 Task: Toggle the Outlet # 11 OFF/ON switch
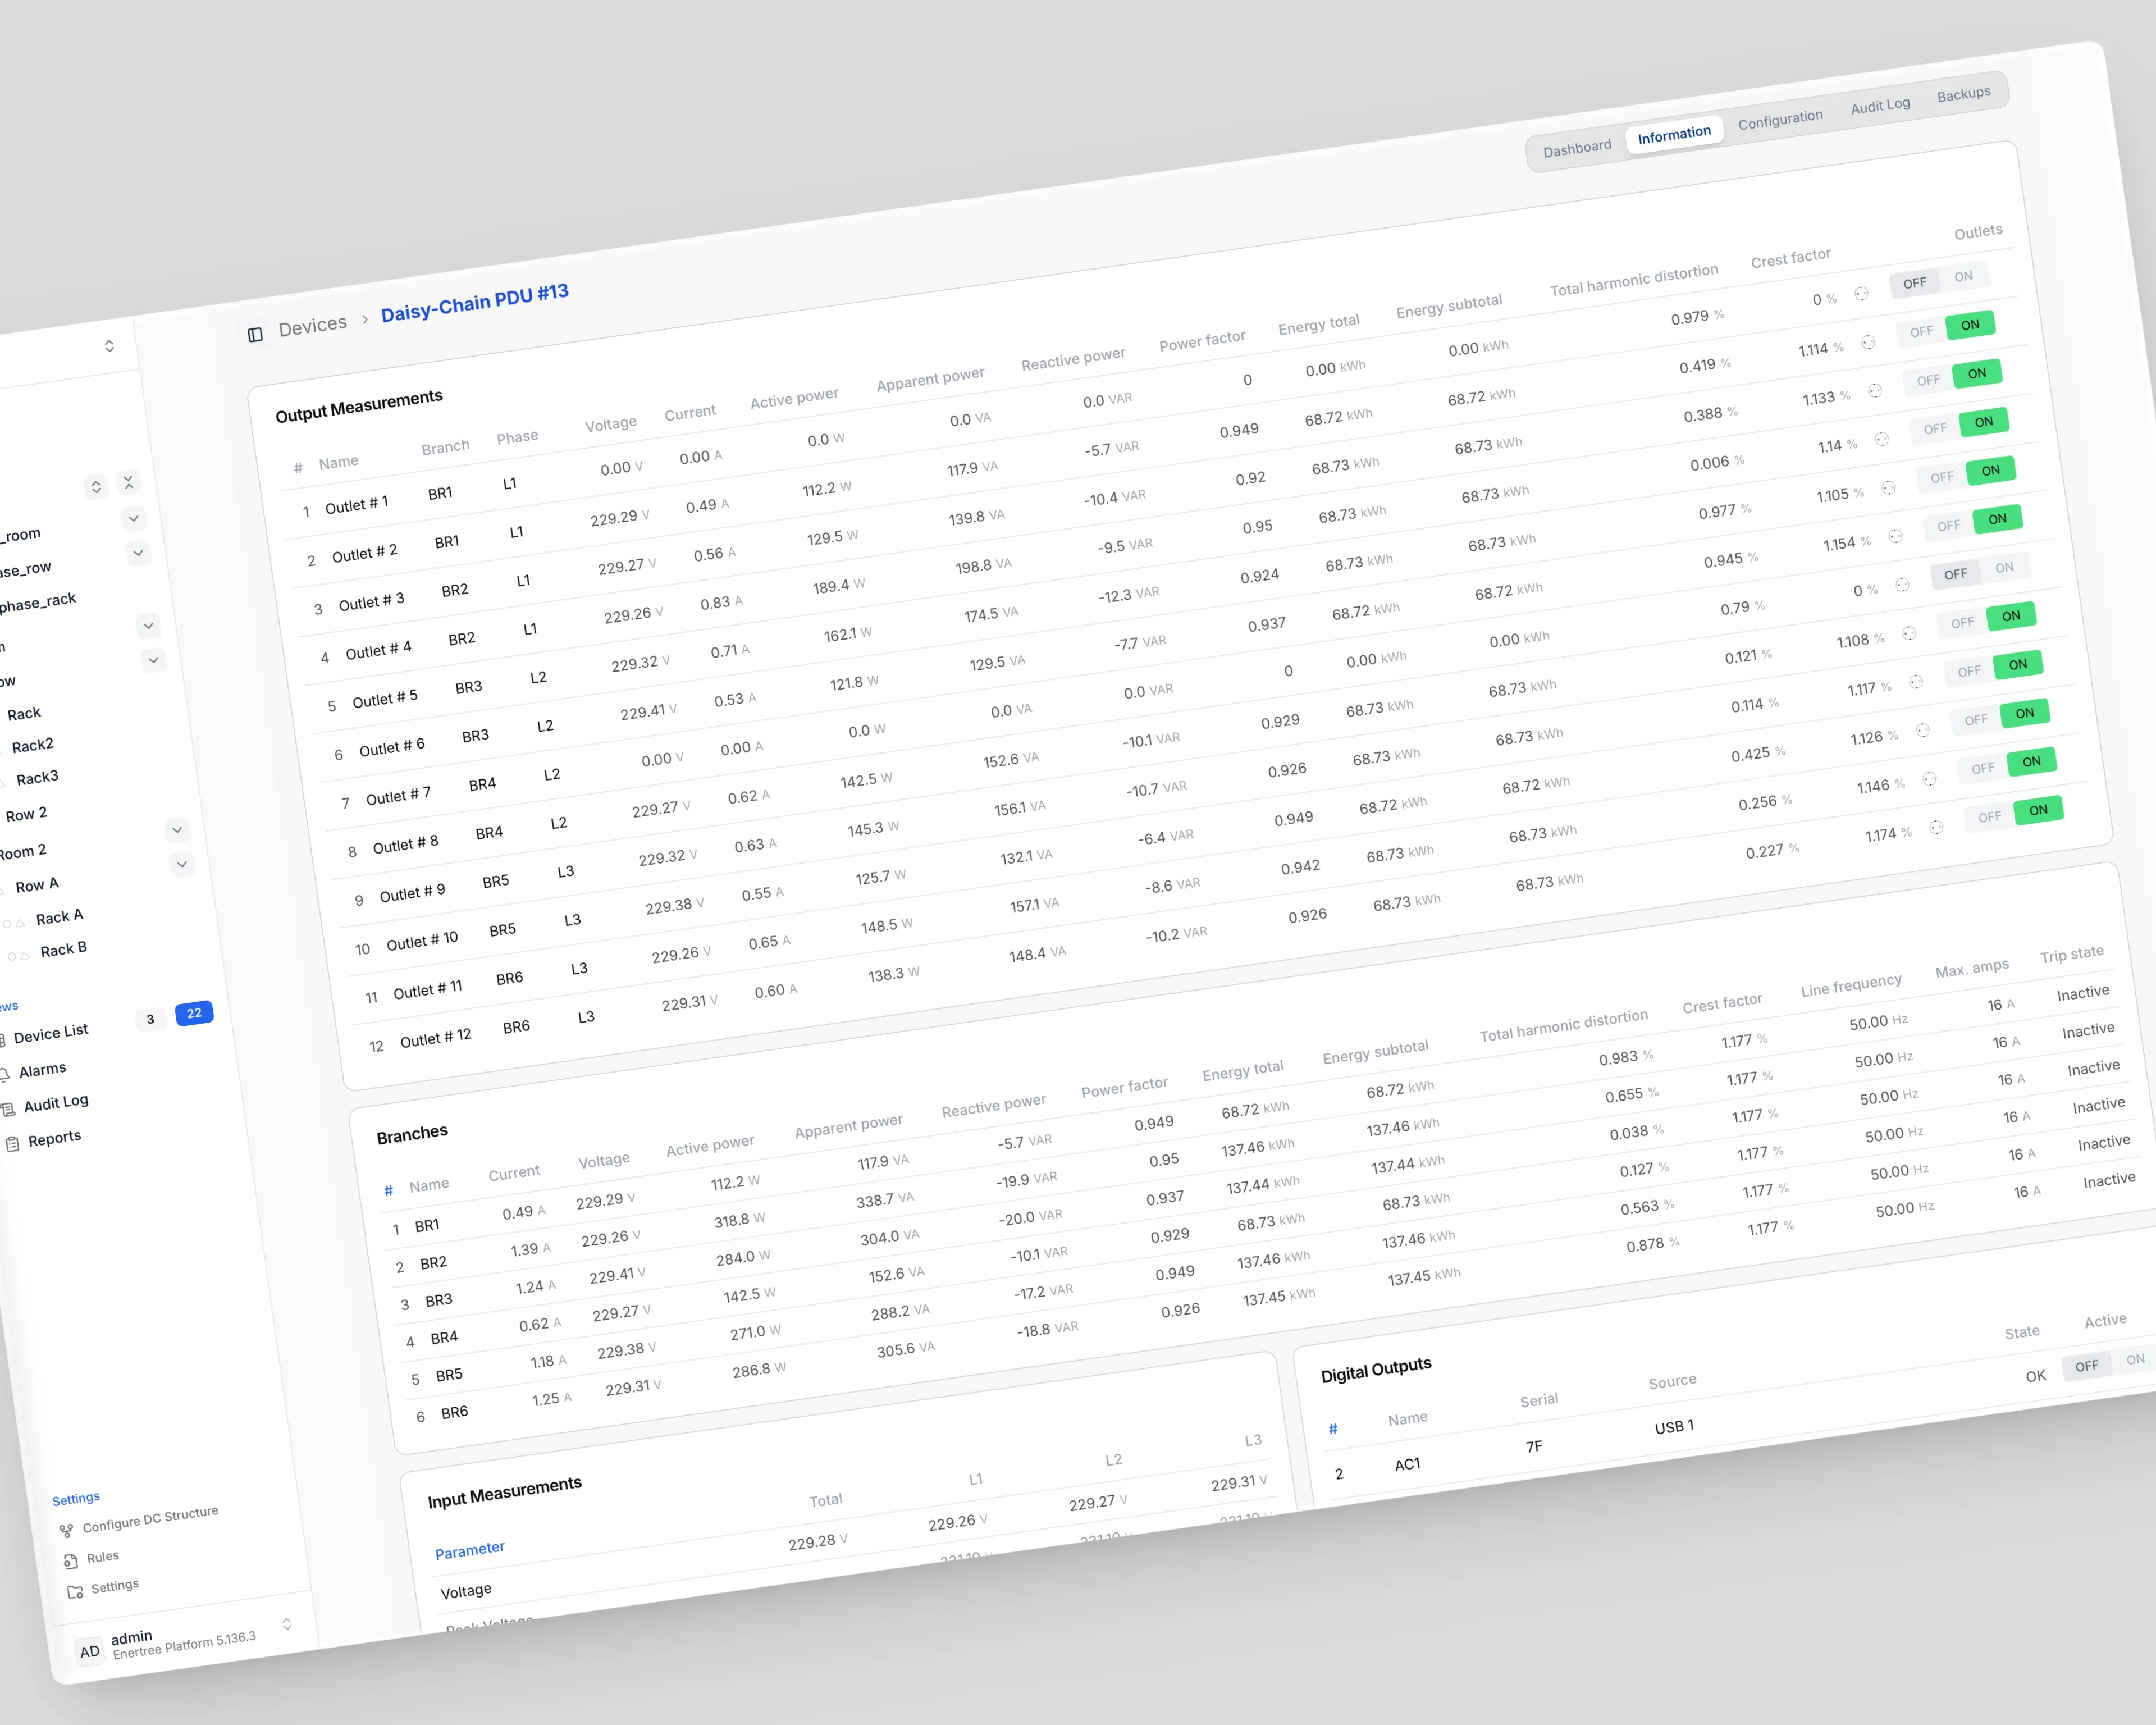(x=2008, y=765)
